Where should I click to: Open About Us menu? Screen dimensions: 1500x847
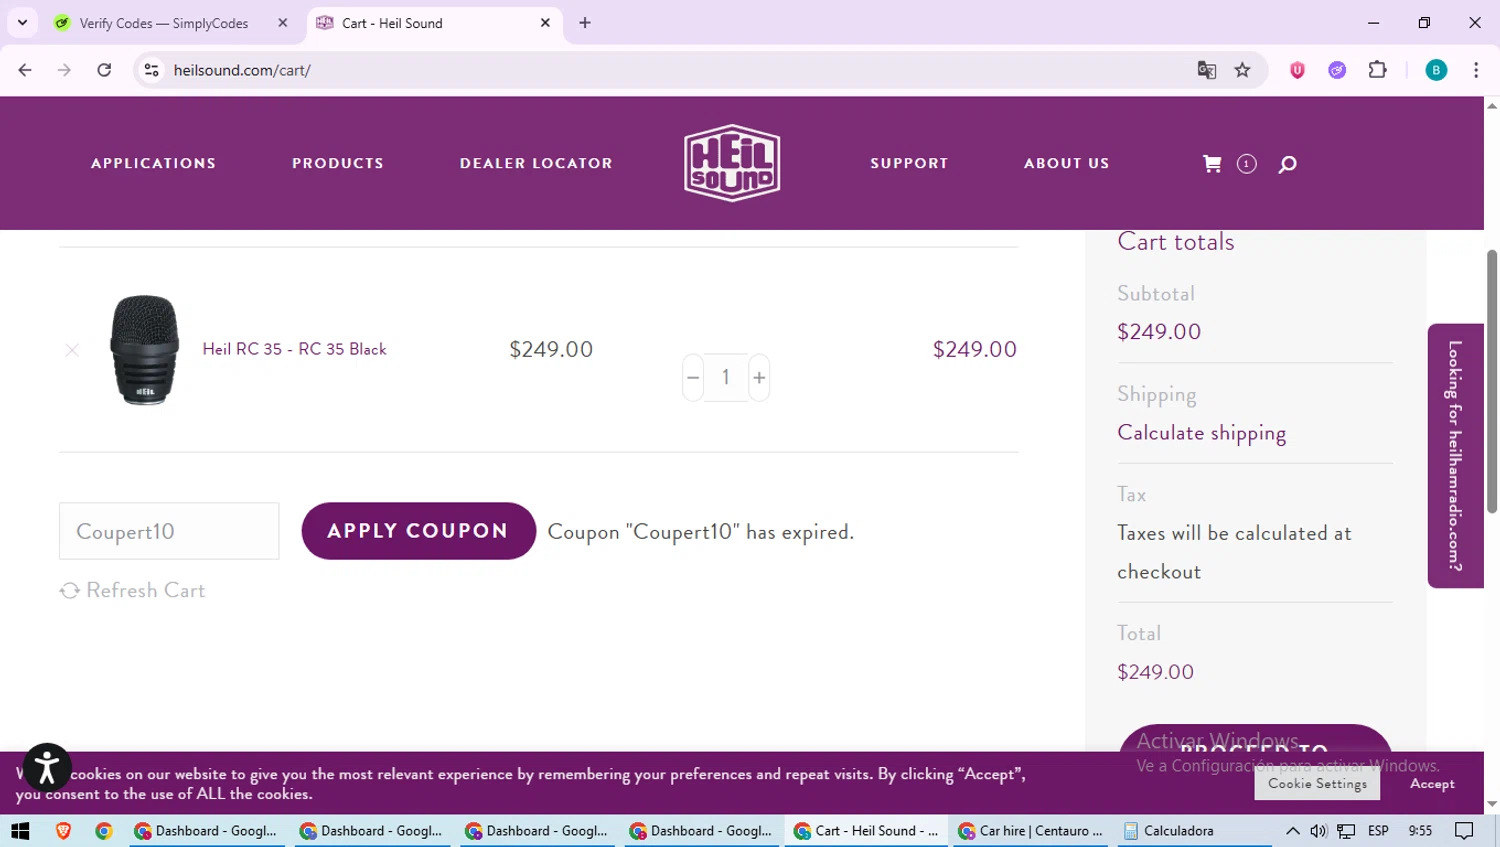coord(1066,163)
